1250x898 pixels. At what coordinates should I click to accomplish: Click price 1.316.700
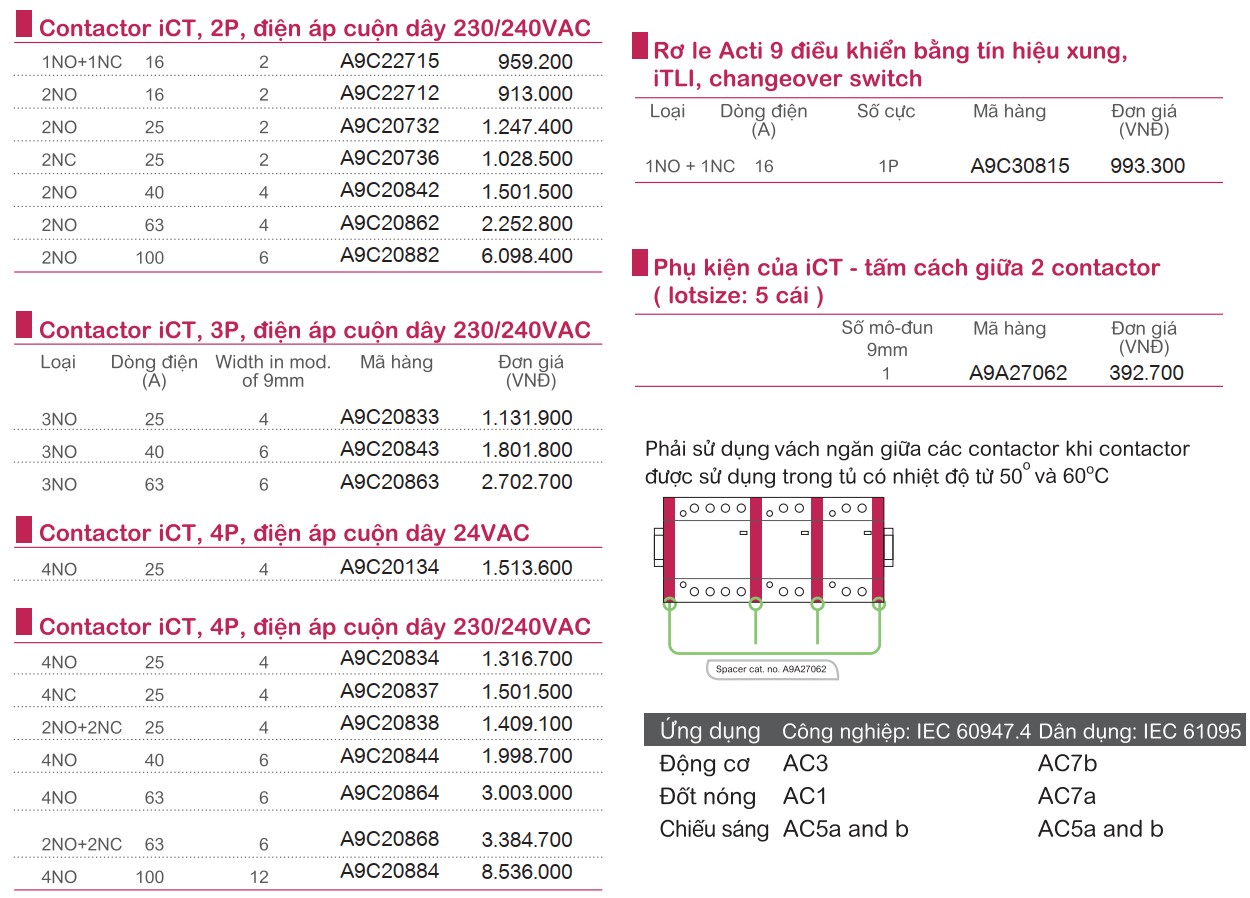tap(527, 659)
